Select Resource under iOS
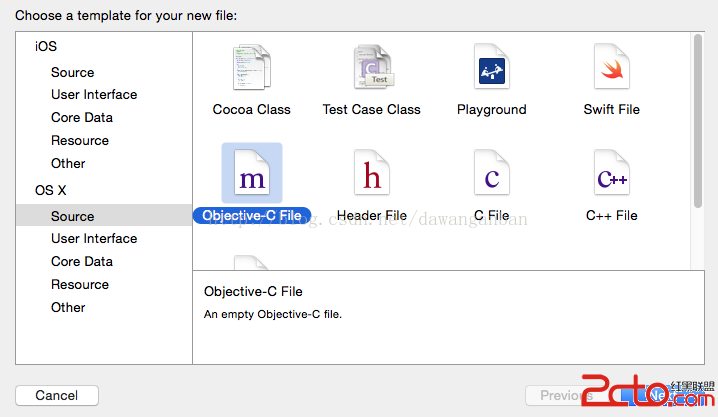Viewport: 718px width, 417px height. pyautogui.click(x=80, y=141)
